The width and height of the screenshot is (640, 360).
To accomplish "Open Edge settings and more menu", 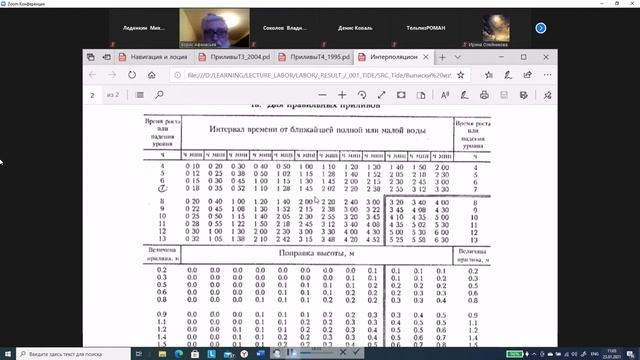I will (547, 75).
